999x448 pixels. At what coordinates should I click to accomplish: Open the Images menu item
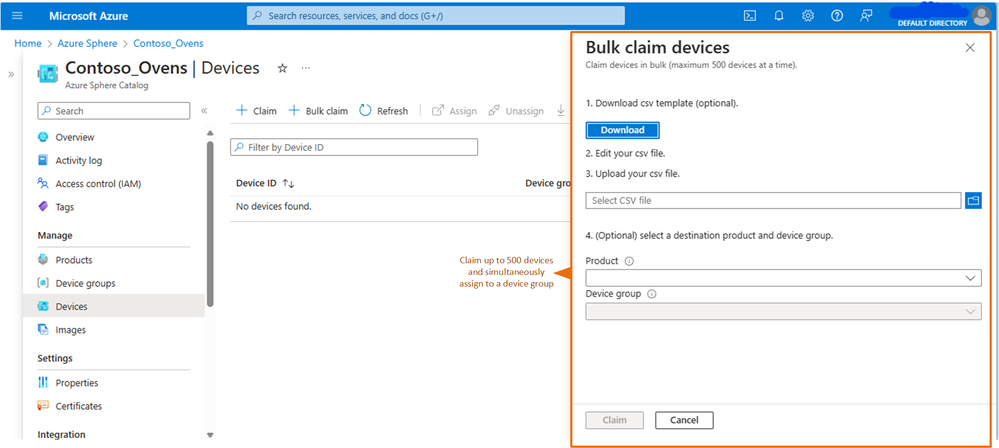70,329
